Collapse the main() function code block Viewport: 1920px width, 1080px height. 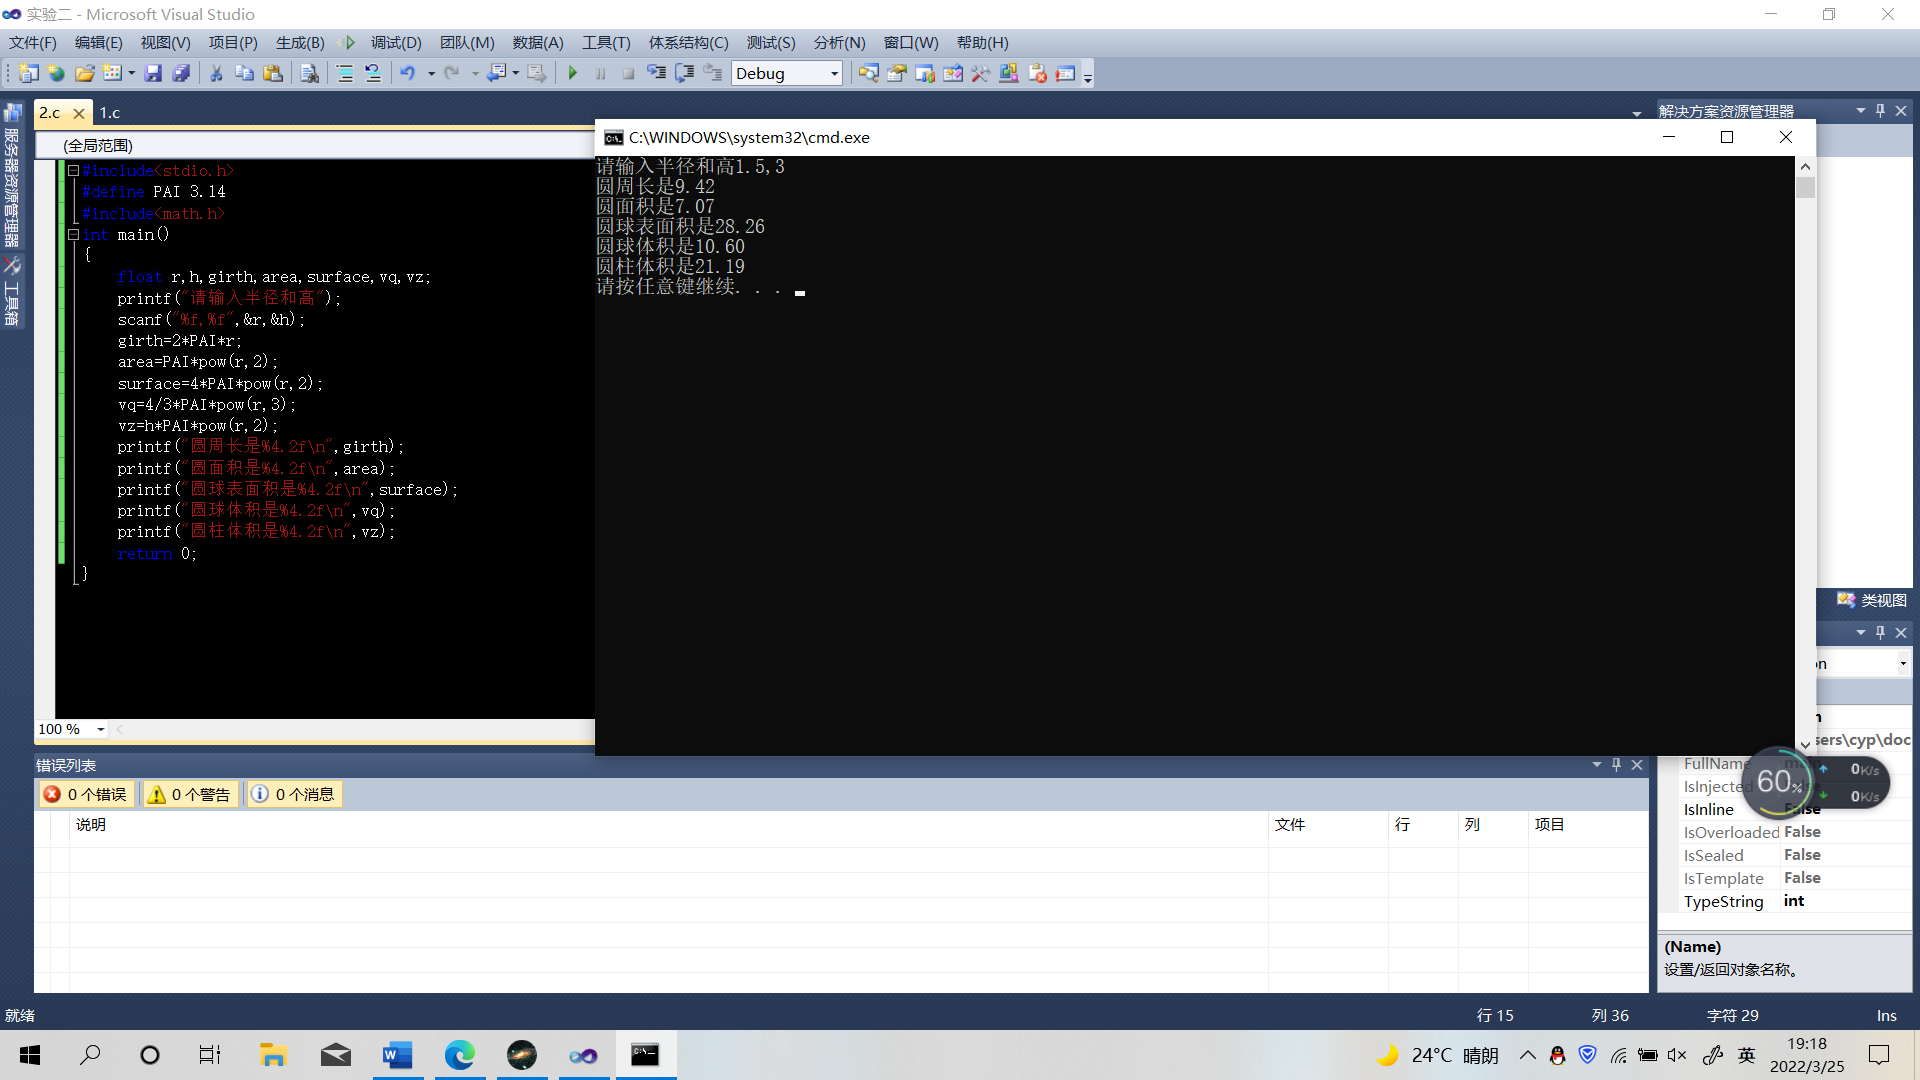pos(73,234)
